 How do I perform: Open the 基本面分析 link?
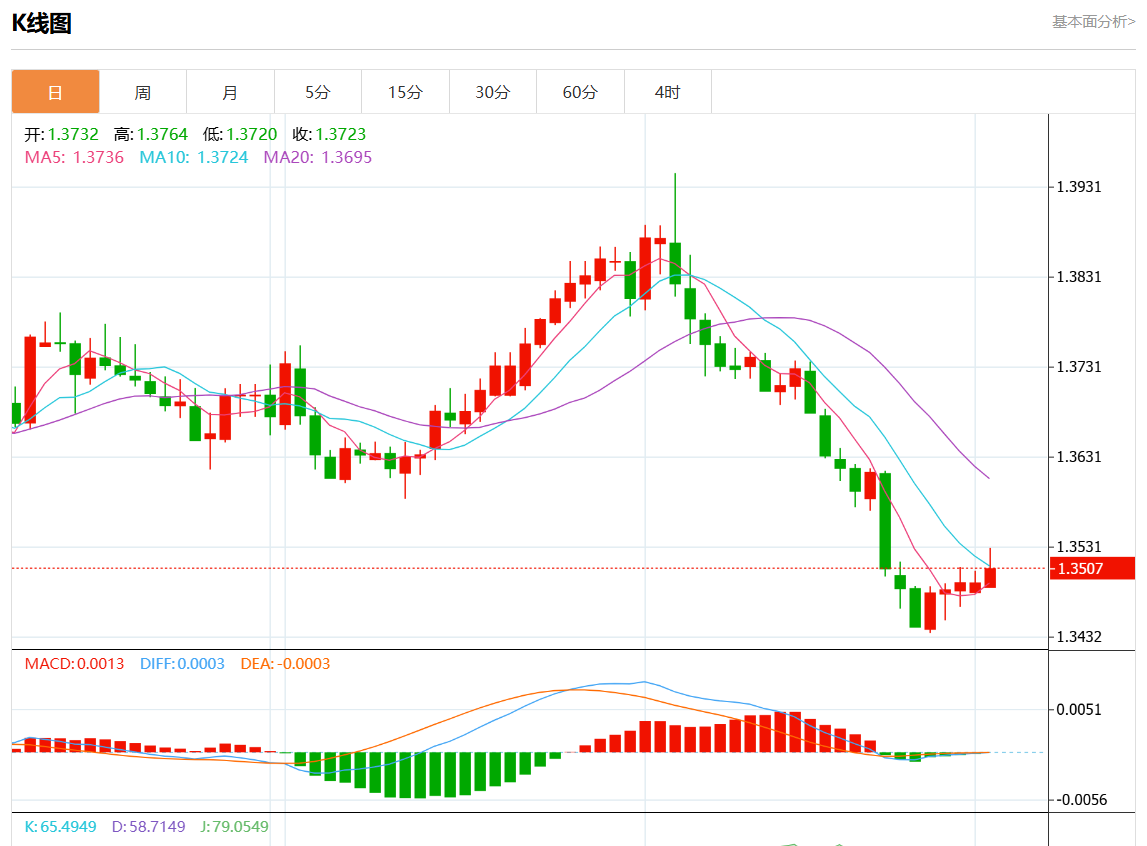tap(1093, 21)
